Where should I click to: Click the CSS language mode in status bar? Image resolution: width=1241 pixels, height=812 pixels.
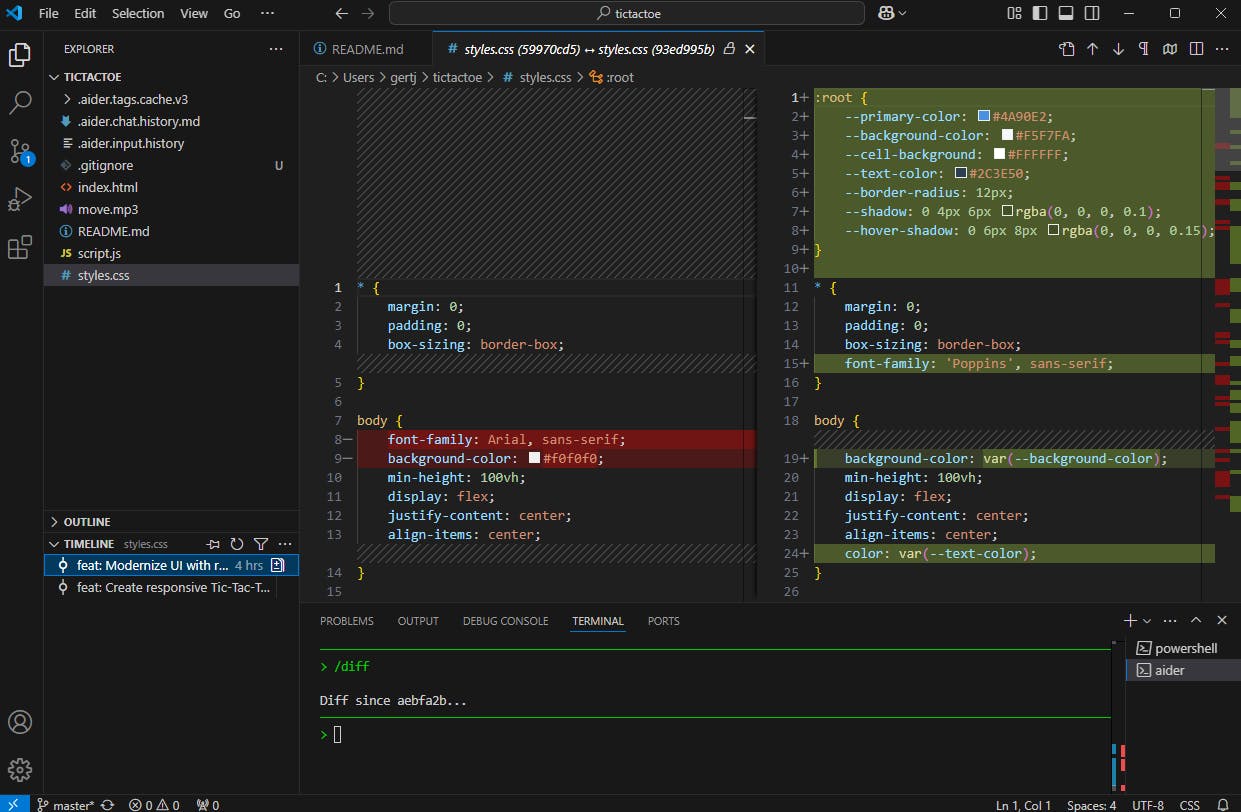[1190, 804]
